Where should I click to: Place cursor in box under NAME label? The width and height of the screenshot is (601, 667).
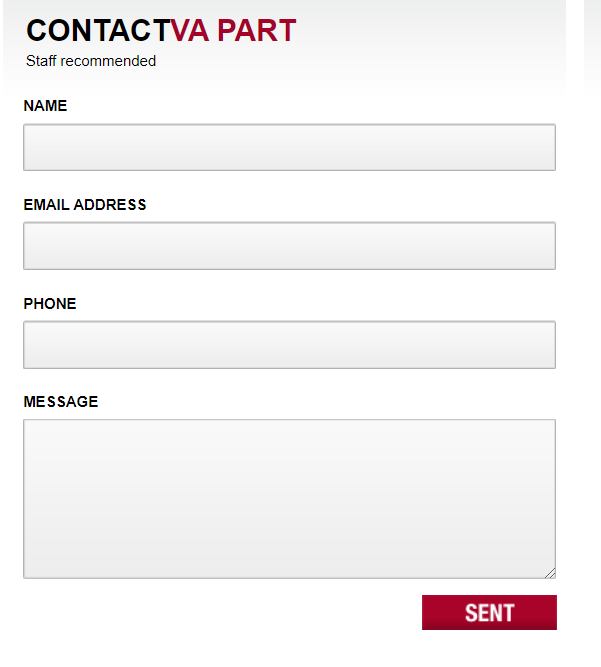289,147
